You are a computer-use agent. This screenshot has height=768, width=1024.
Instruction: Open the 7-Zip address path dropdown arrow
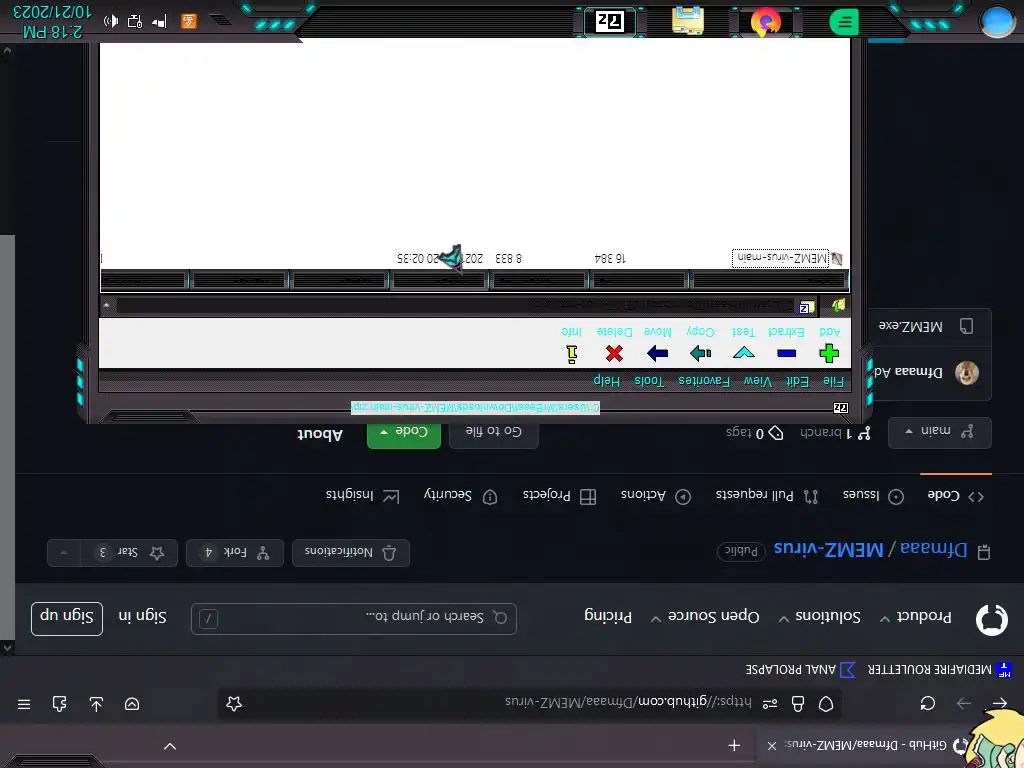tap(106, 305)
